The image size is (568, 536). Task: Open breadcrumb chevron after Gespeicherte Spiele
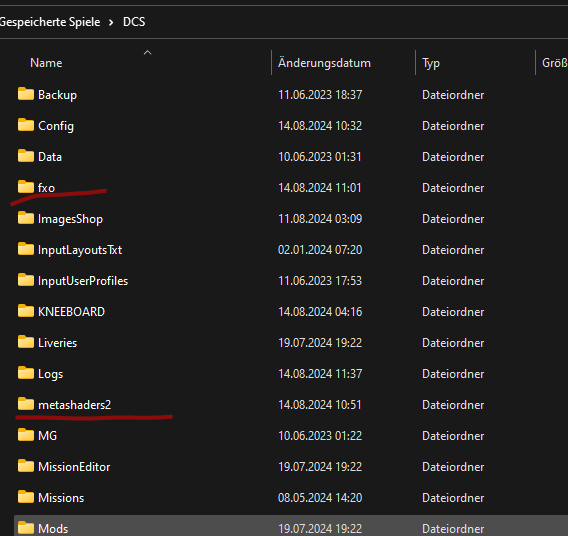coord(111,22)
